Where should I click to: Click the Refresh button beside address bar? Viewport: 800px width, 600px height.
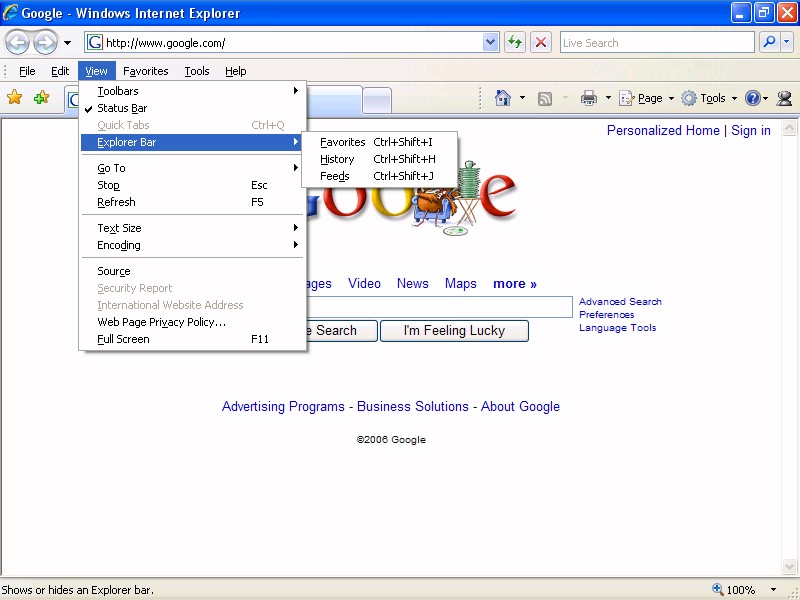pyautogui.click(x=515, y=42)
